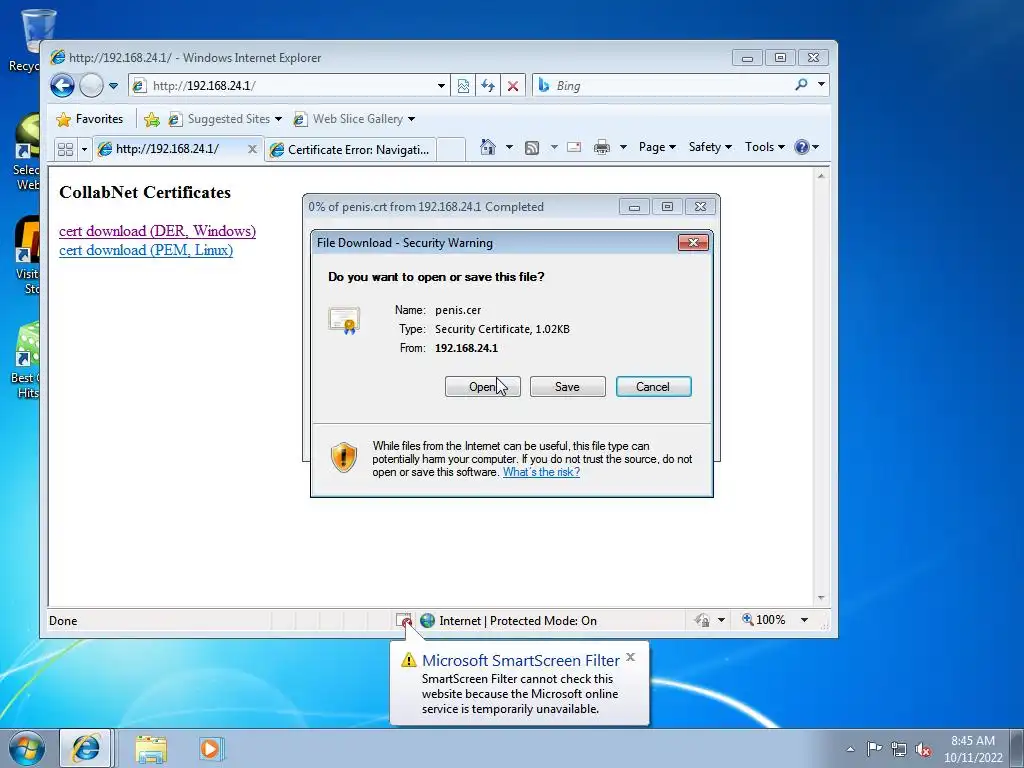This screenshot has width=1024, height=768.
Task: Click the browser Back arrow button
Action: tap(63, 86)
